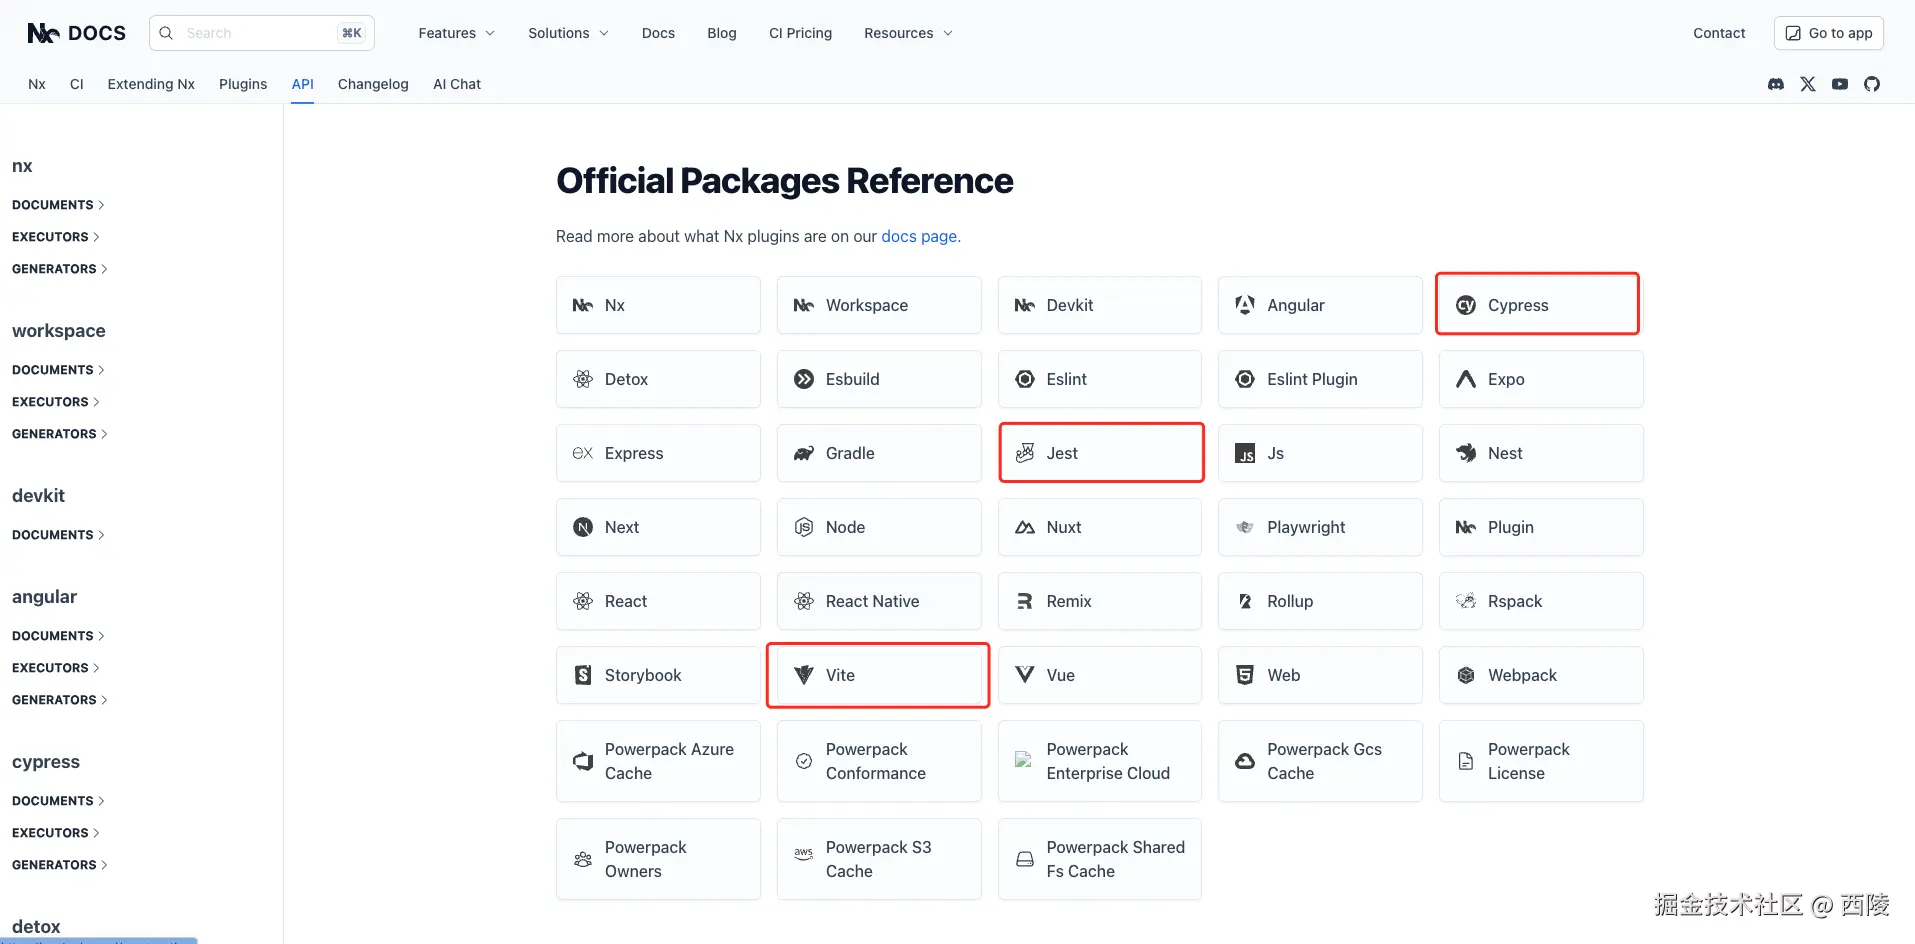
Task: Open the GitHub icon link
Action: tap(1872, 84)
